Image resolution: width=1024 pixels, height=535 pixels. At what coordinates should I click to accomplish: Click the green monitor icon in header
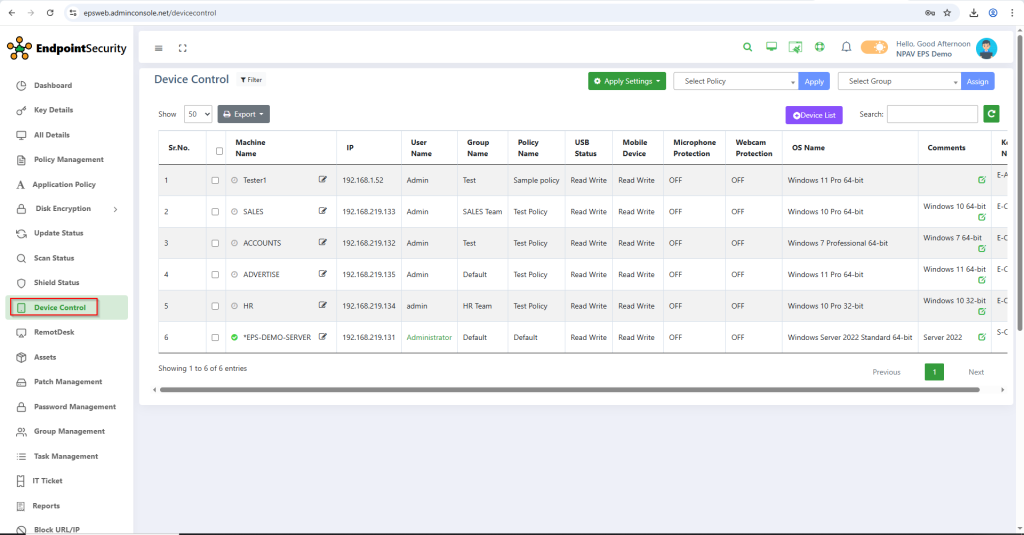(771, 47)
